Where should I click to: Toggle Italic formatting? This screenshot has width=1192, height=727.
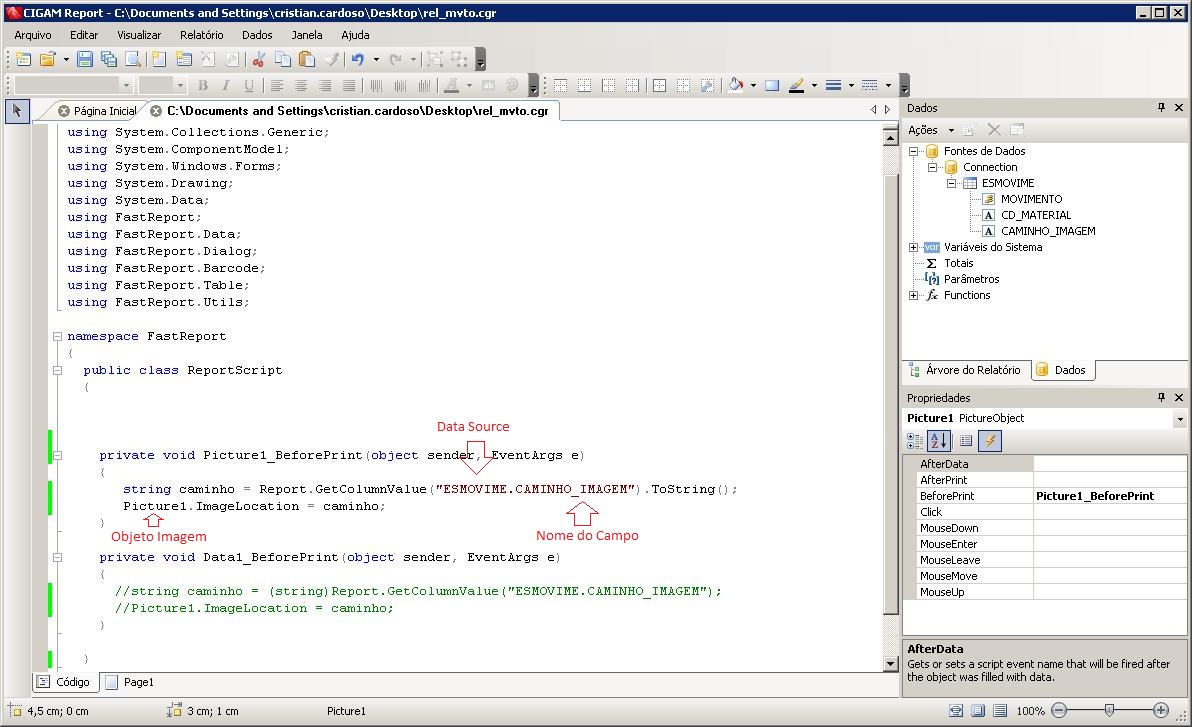point(226,85)
